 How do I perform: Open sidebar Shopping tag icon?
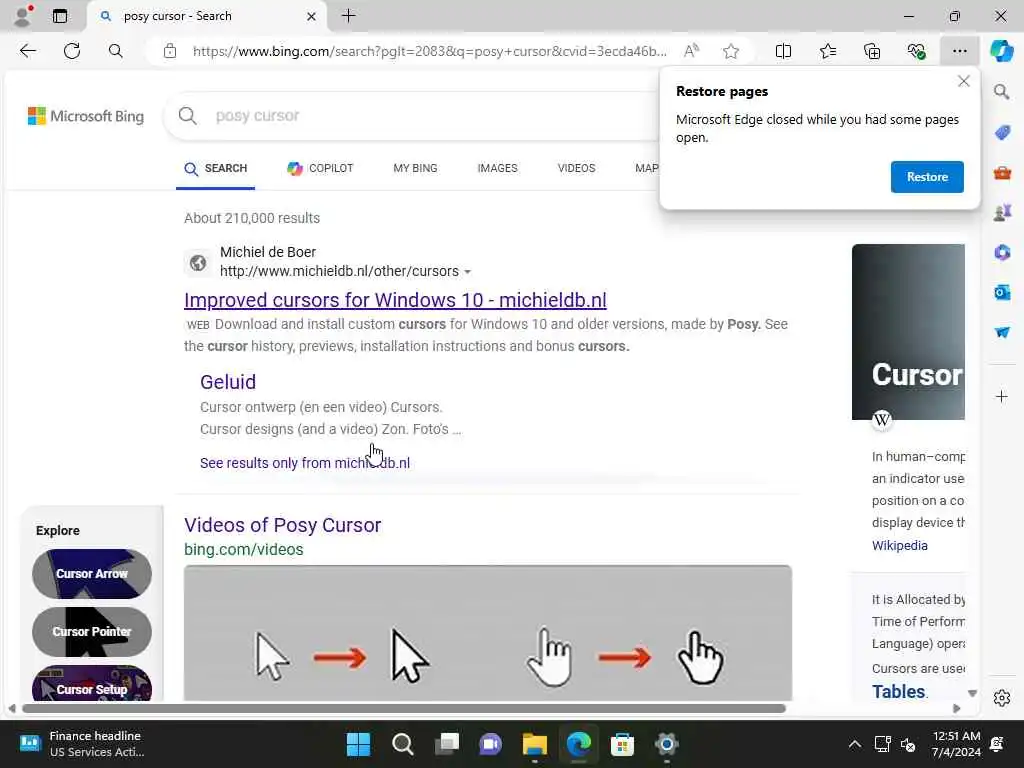click(x=1002, y=133)
